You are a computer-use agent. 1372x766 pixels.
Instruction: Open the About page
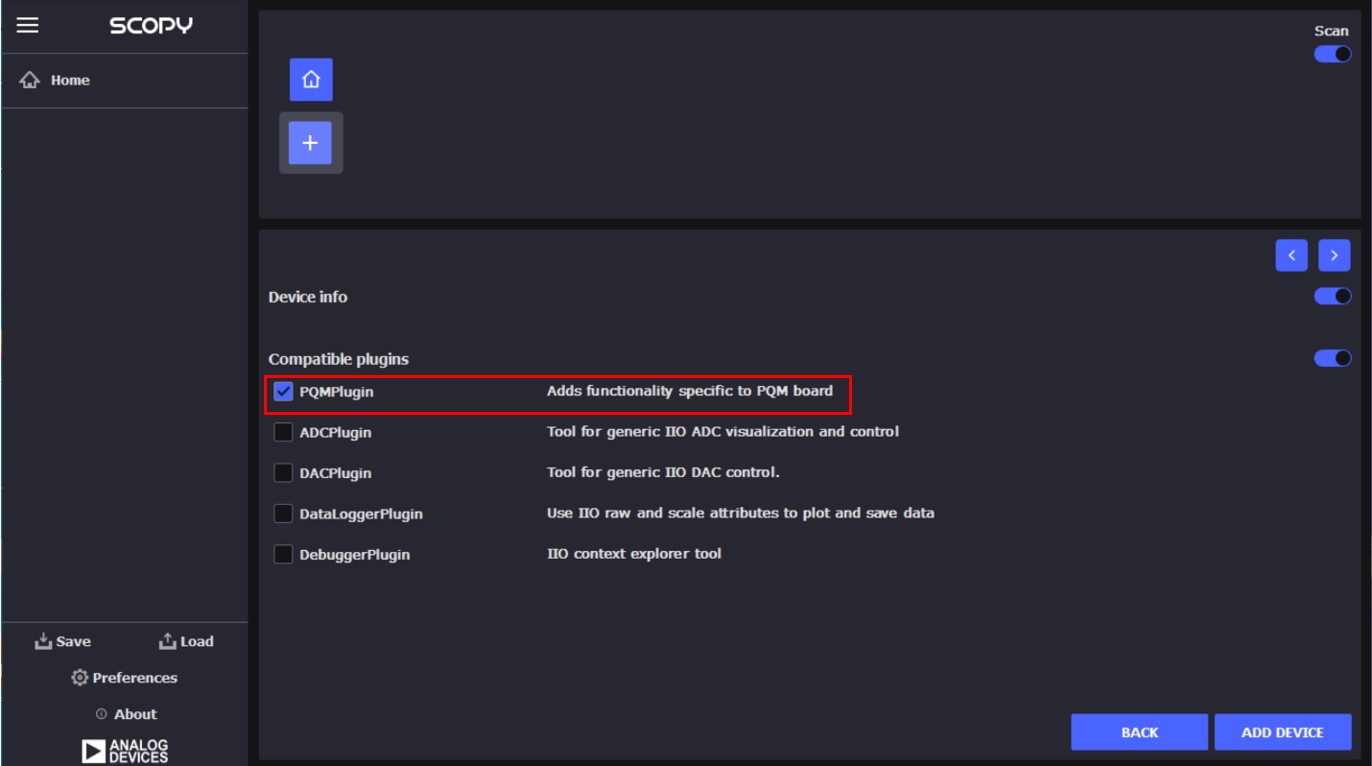(x=126, y=714)
